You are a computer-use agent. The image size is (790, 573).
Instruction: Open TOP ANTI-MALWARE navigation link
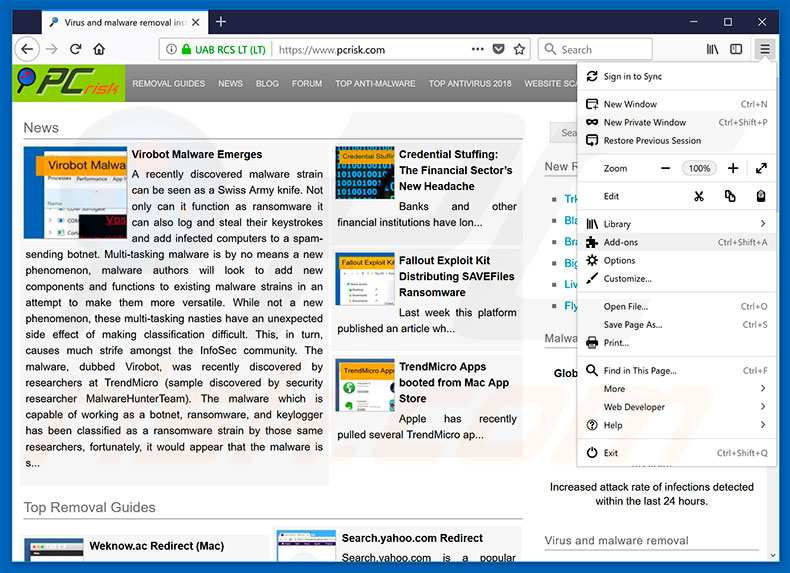(x=375, y=84)
